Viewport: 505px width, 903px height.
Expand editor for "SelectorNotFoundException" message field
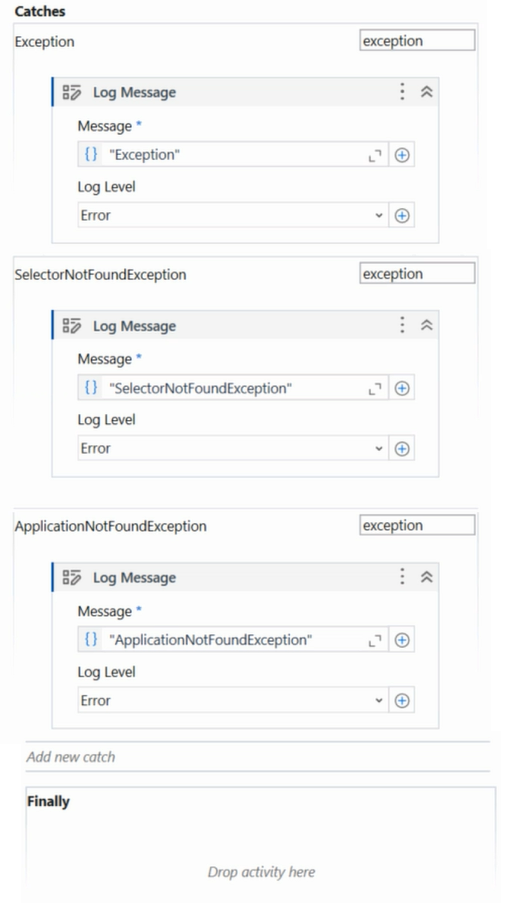coord(375,389)
